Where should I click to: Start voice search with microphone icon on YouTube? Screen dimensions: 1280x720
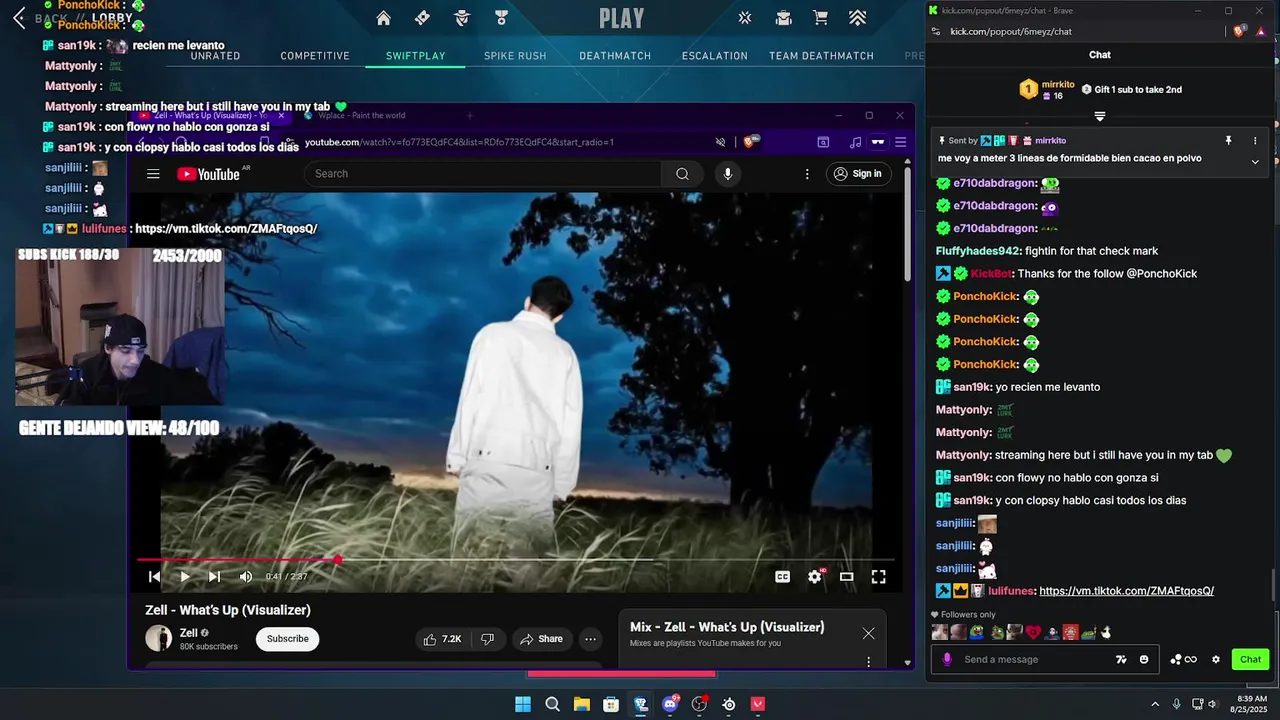click(727, 174)
